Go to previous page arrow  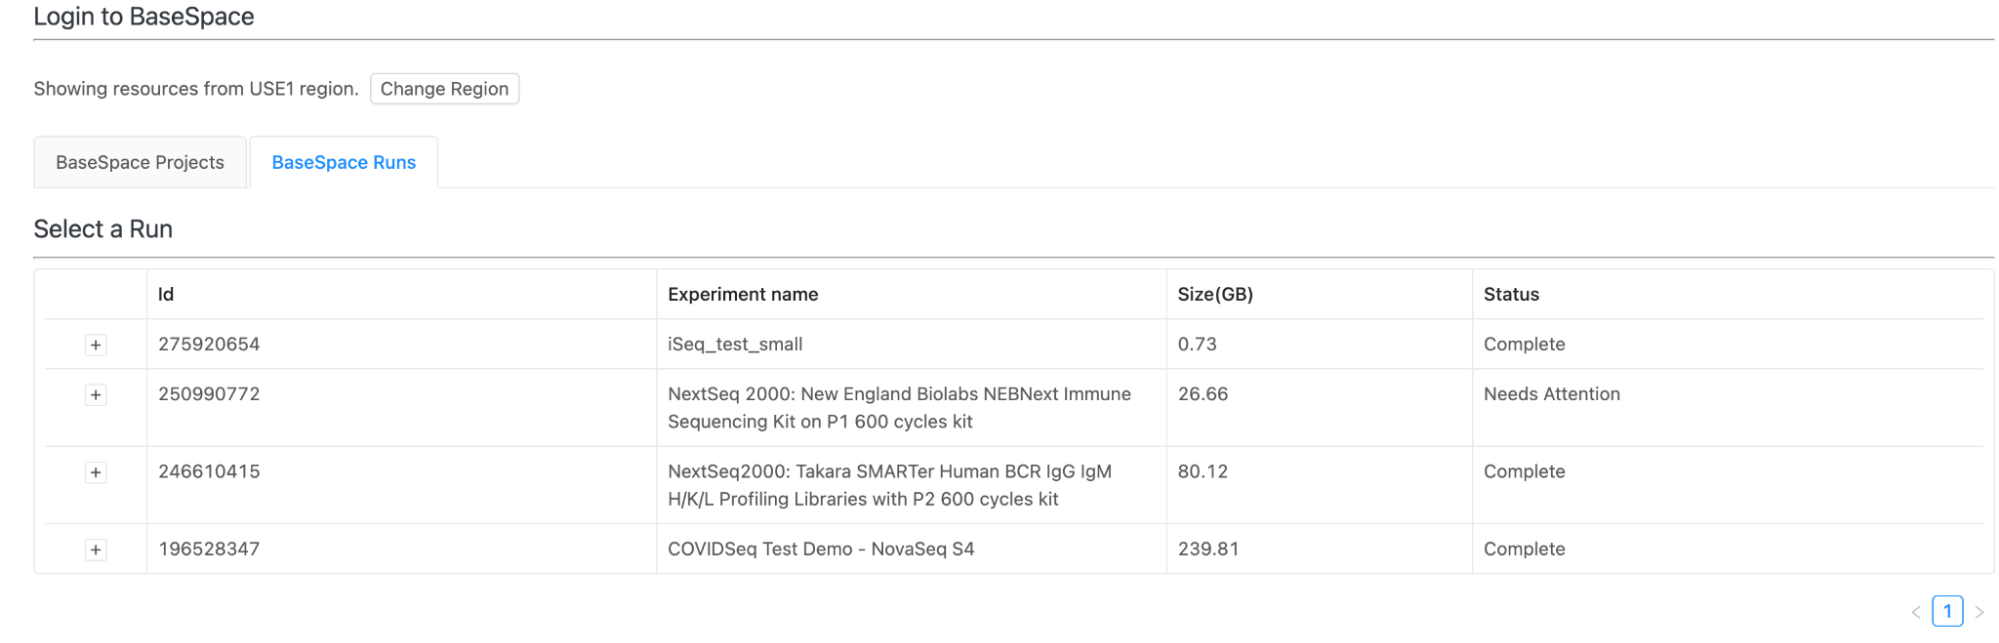tap(1915, 612)
